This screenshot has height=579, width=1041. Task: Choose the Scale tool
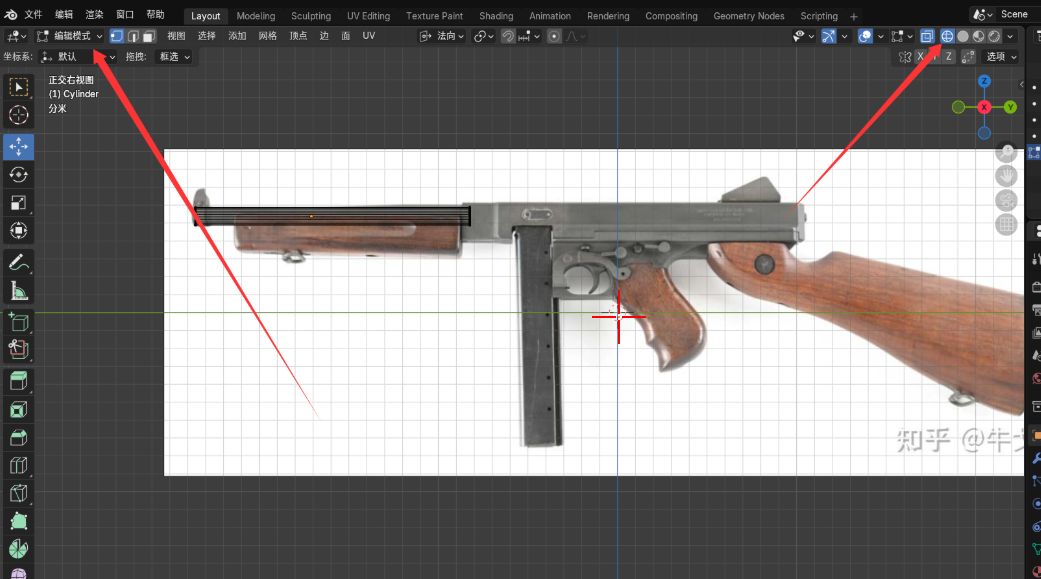tap(18, 203)
